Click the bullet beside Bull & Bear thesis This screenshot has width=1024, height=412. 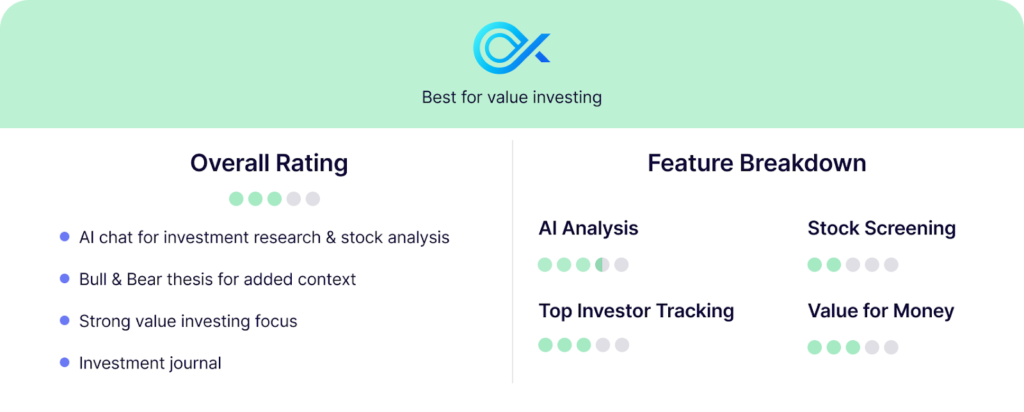click(64, 279)
